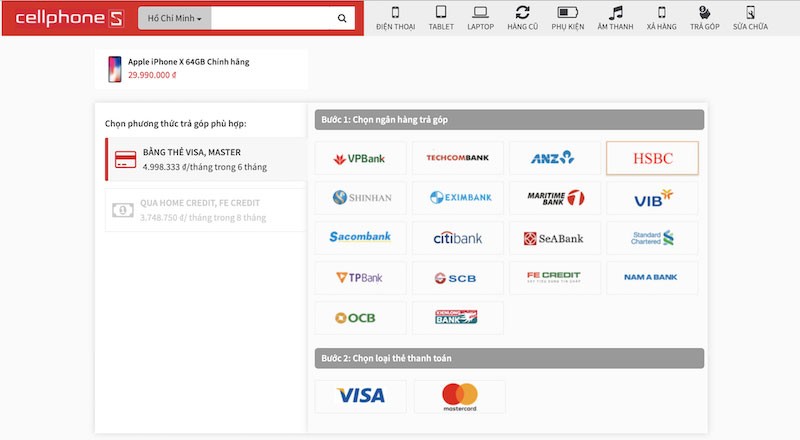
Task: Select Mastercard card type
Action: pos(460,396)
